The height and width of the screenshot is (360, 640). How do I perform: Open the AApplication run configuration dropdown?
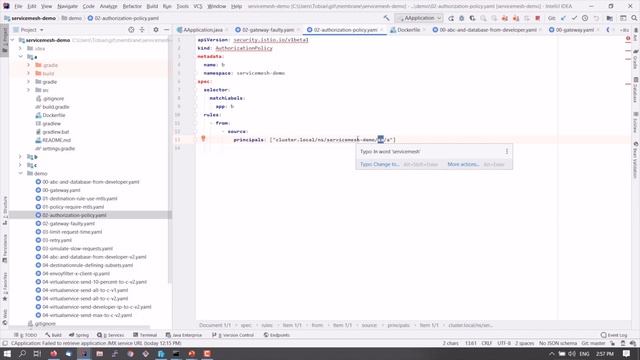[x=418, y=18]
